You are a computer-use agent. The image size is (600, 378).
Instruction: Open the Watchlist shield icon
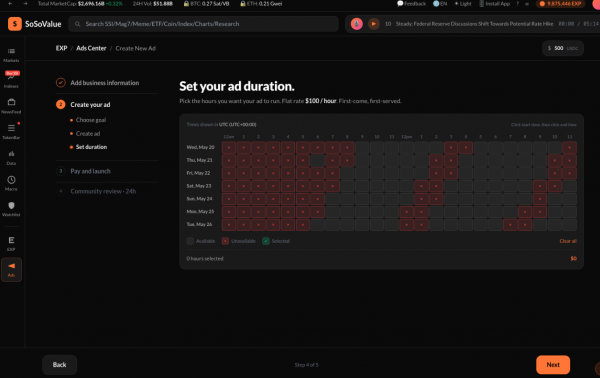pos(11,205)
